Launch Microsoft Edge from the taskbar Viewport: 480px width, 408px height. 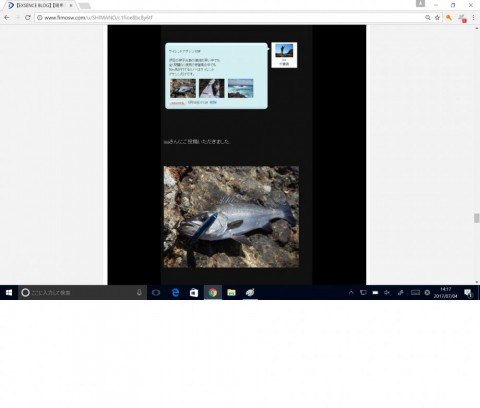pyautogui.click(x=175, y=293)
